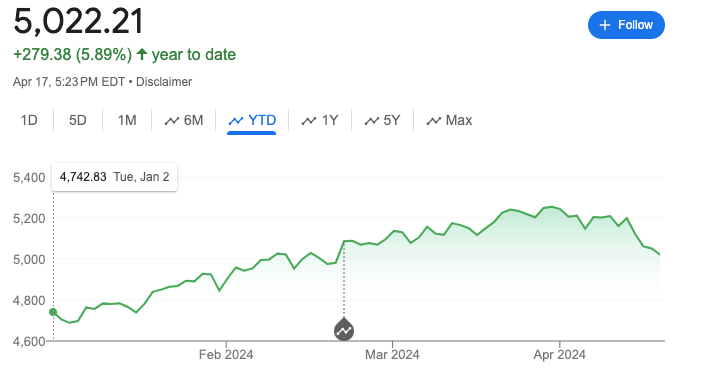Select the 1D time range tab
The width and height of the screenshot is (701, 370).
(x=29, y=120)
